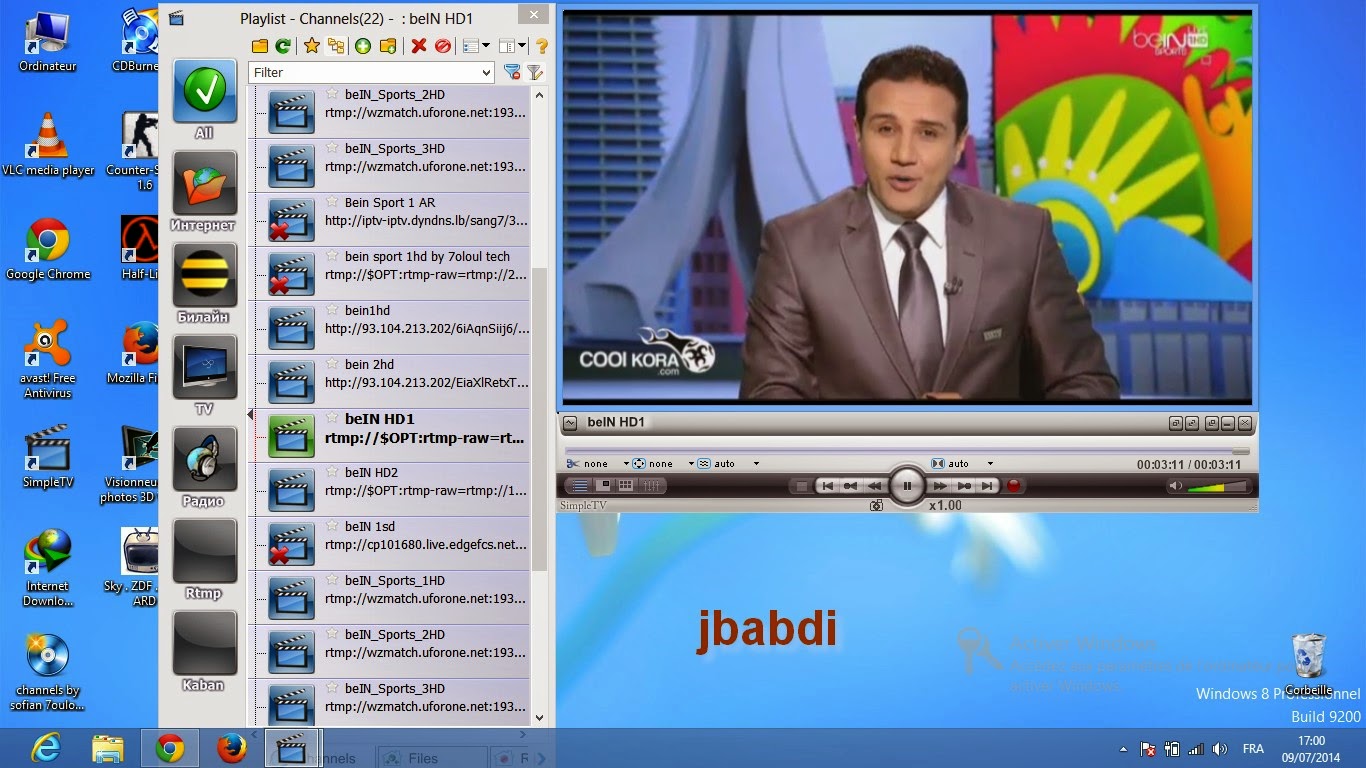The width and height of the screenshot is (1366, 768).
Task: Toggle favorite star for bein1hd
Action: (332, 310)
